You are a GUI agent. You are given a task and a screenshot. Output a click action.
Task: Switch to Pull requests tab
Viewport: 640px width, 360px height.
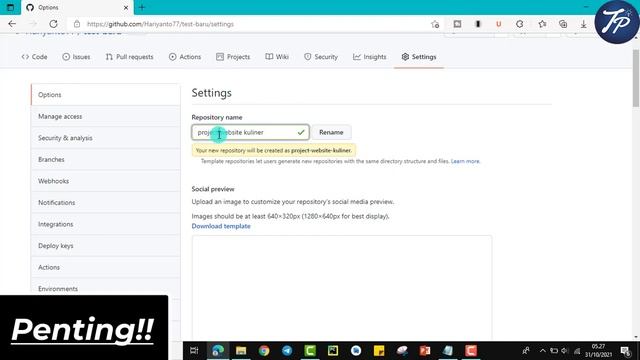tap(129, 57)
